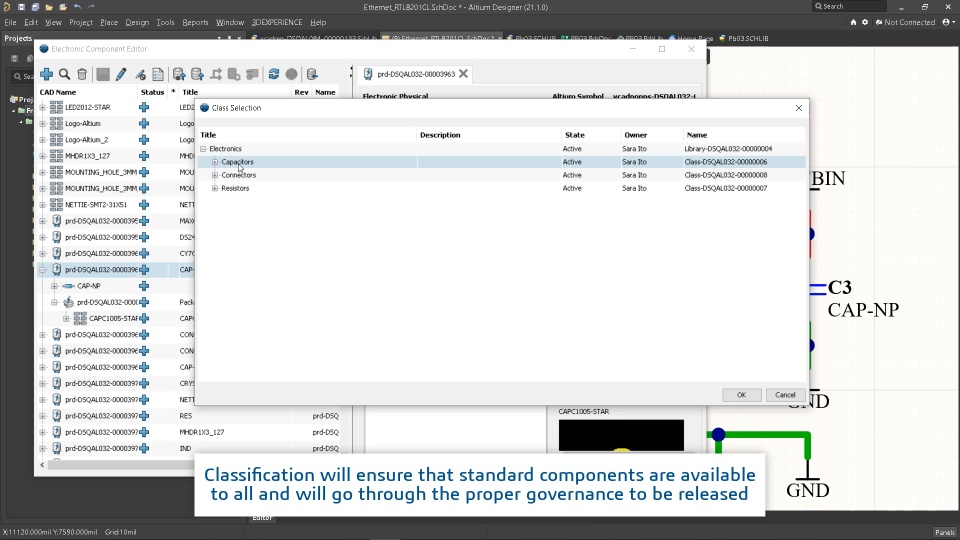Select the Resistors row
The image size is (960, 540).
coord(501,189)
